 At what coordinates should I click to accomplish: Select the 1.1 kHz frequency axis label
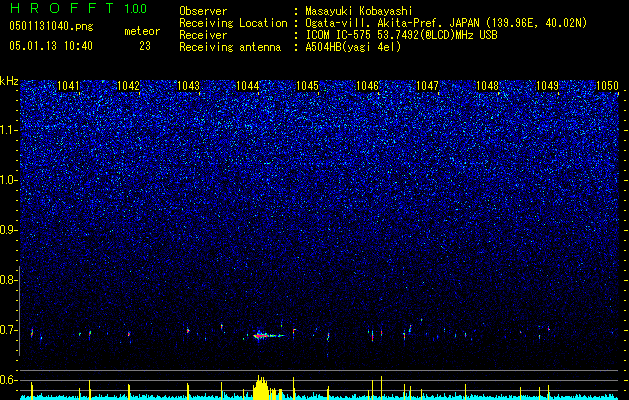pos(8,130)
